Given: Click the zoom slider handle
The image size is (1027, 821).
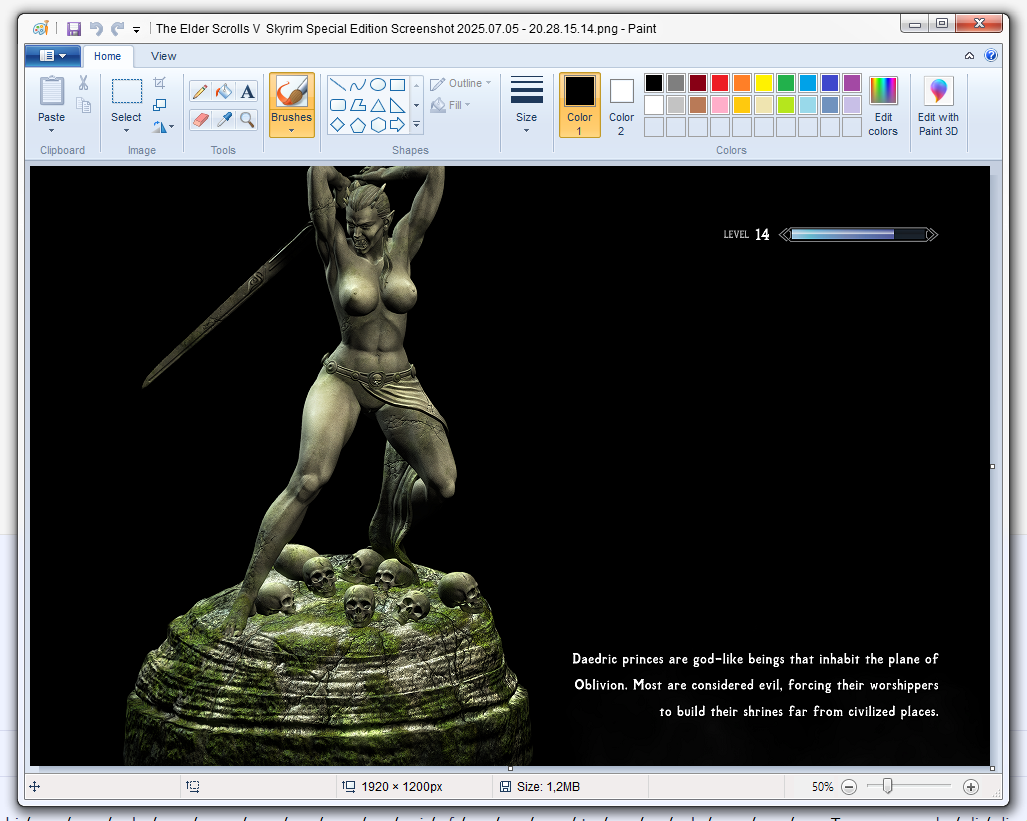Looking at the screenshot, I should pyautogui.click(x=887, y=786).
